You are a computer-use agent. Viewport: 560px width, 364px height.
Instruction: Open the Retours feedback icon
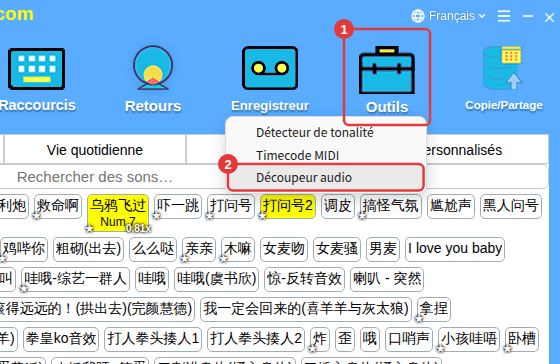153,68
